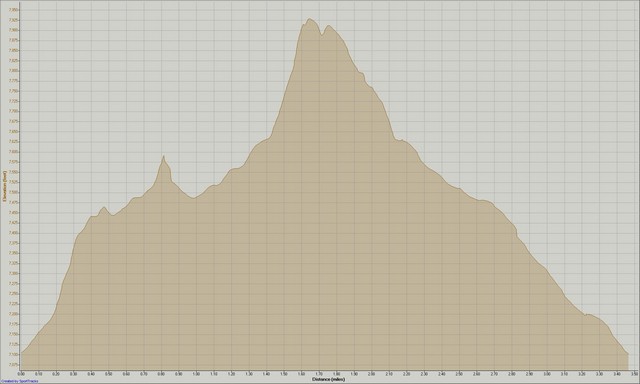This screenshot has width=640, height=384.
Task: Click the sharp spike near 0.80 miles
Action: tap(163, 156)
